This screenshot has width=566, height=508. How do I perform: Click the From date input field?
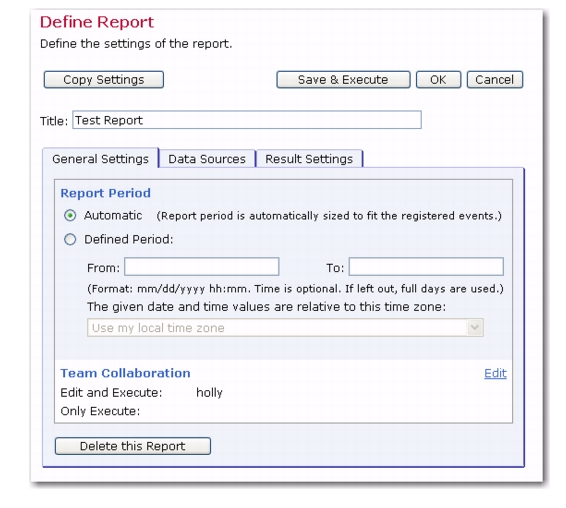click(x=202, y=266)
